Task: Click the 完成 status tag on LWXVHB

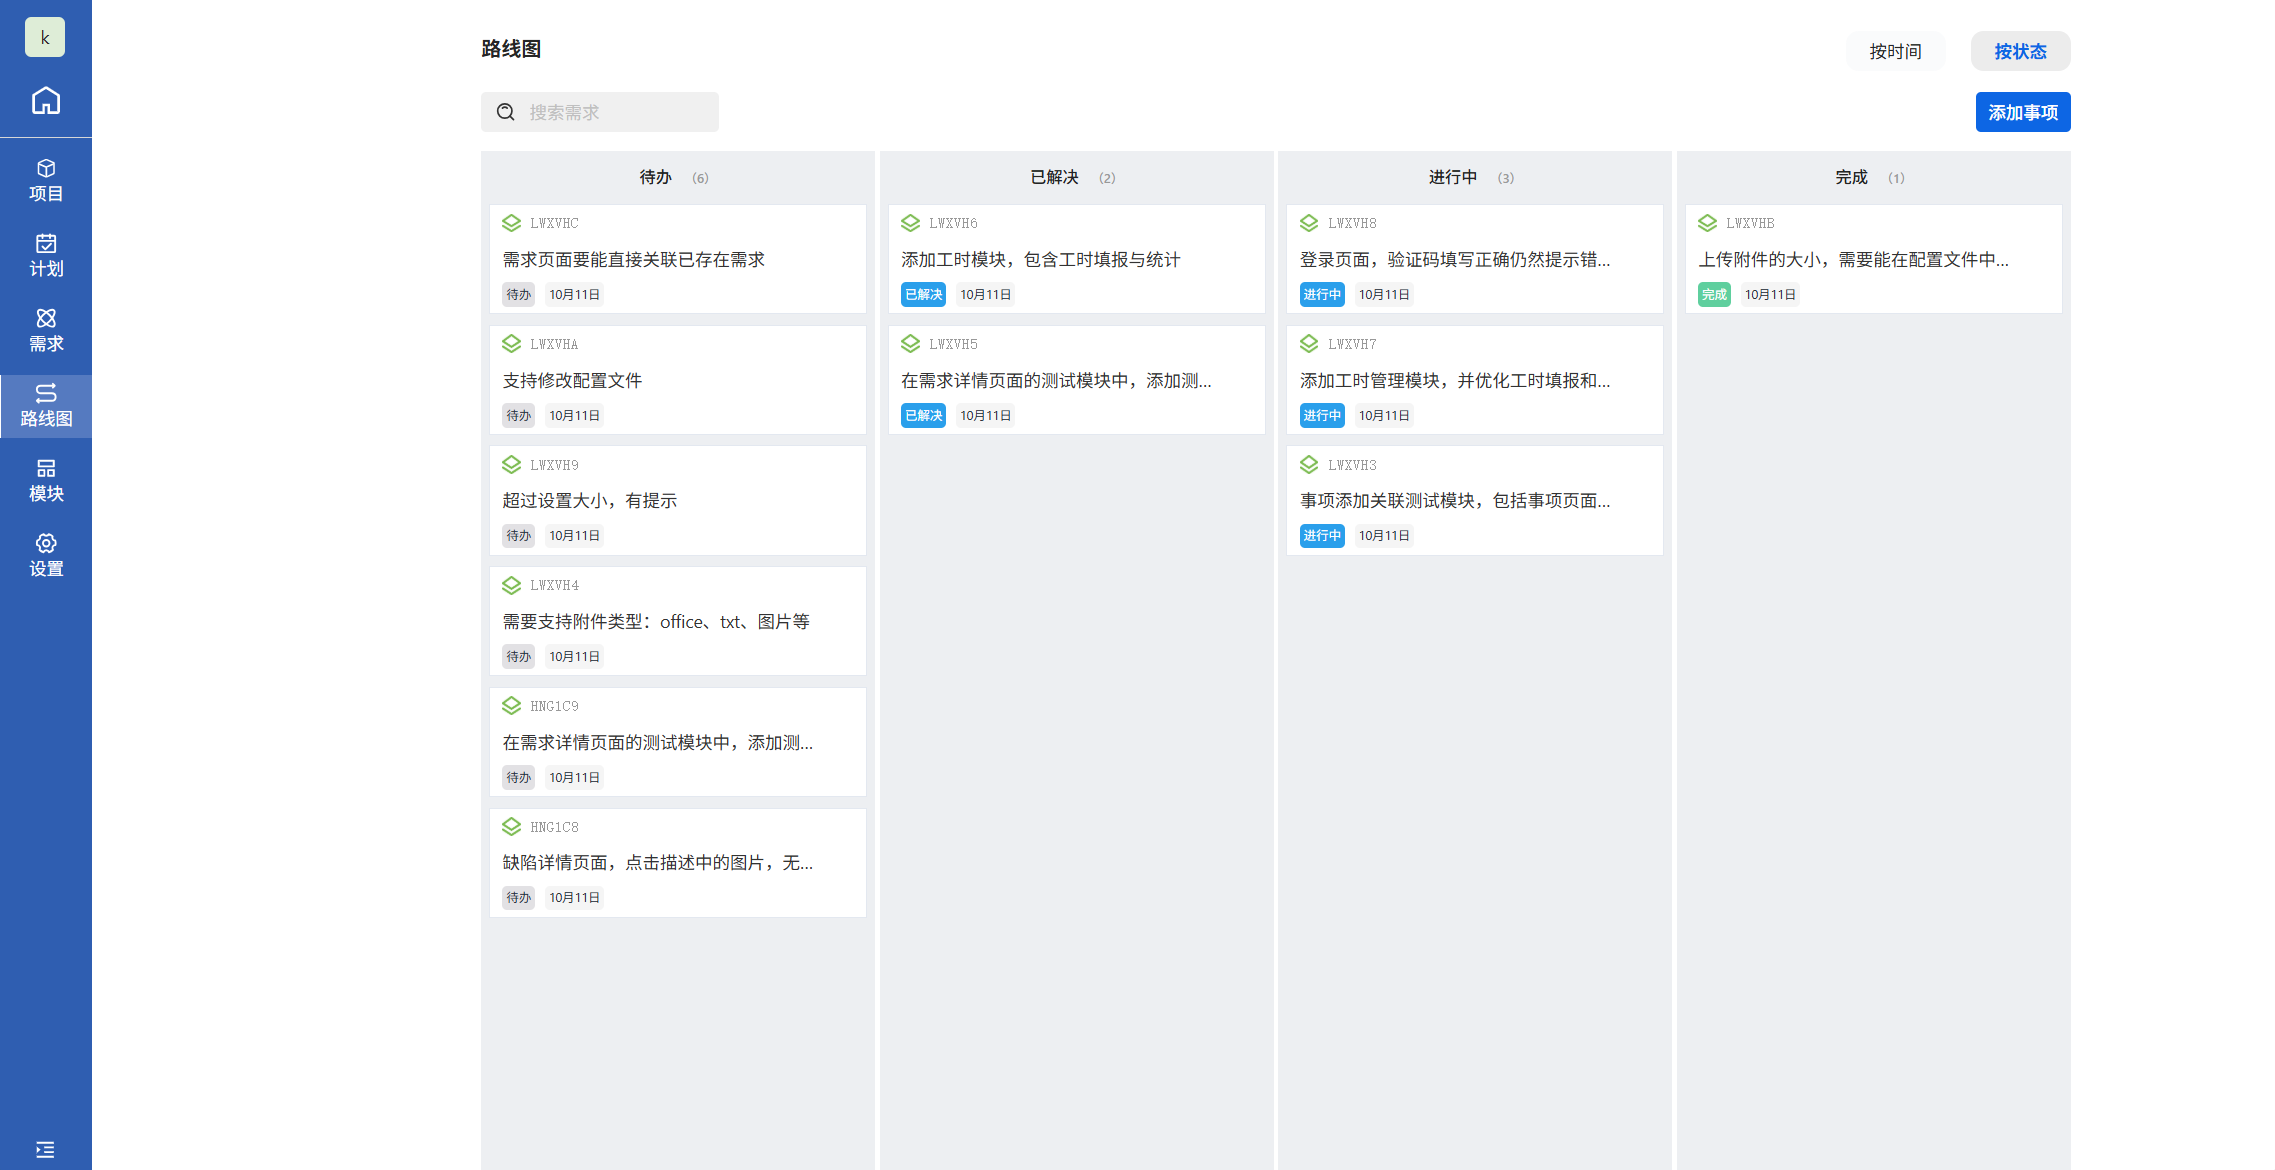Action: pyautogui.click(x=1713, y=294)
